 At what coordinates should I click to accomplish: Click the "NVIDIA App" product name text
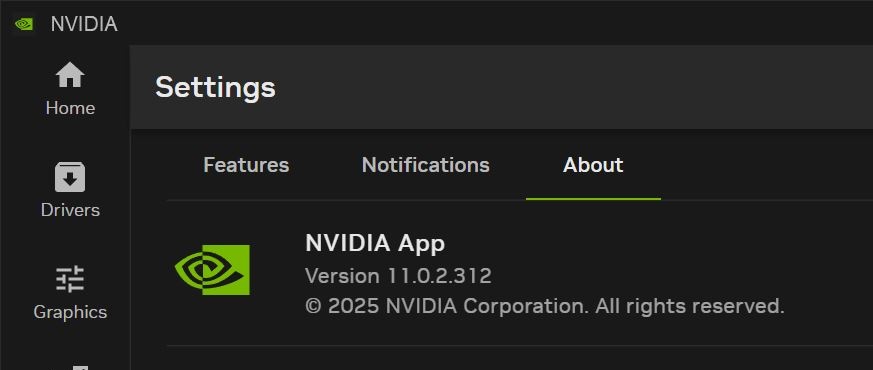pyautogui.click(x=375, y=243)
